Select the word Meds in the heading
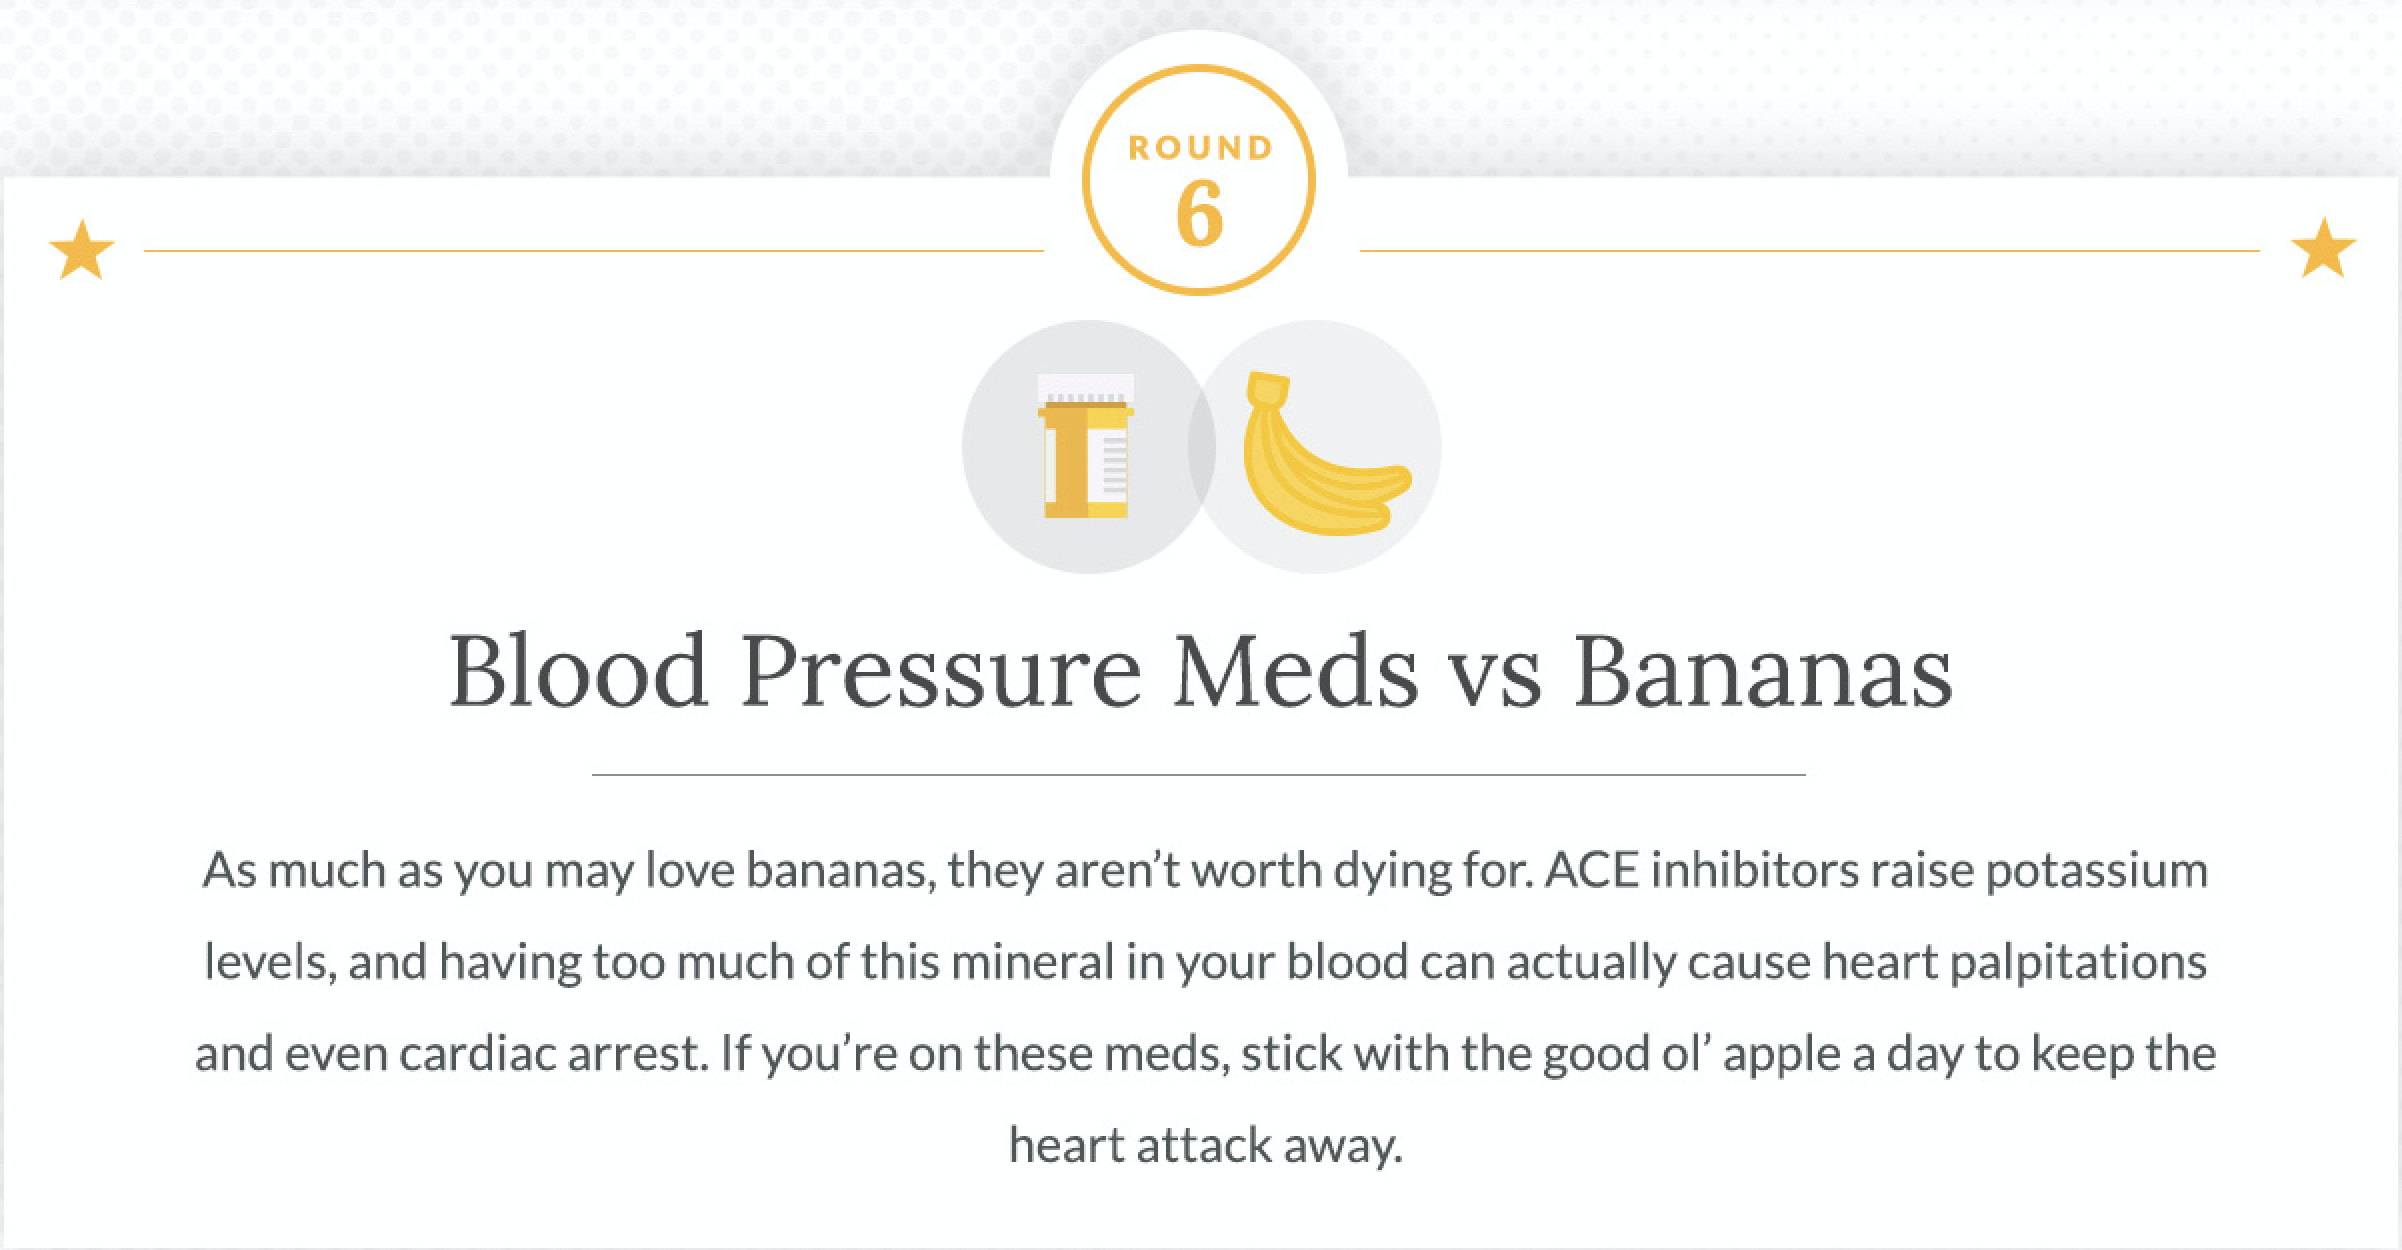 (x=1296, y=672)
